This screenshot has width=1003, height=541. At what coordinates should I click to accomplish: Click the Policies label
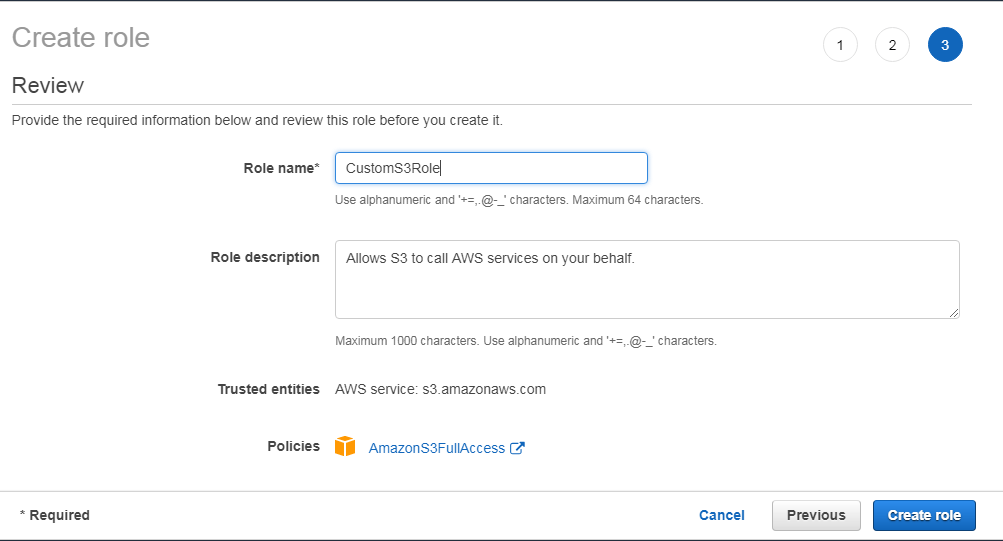[x=294, y=446]
